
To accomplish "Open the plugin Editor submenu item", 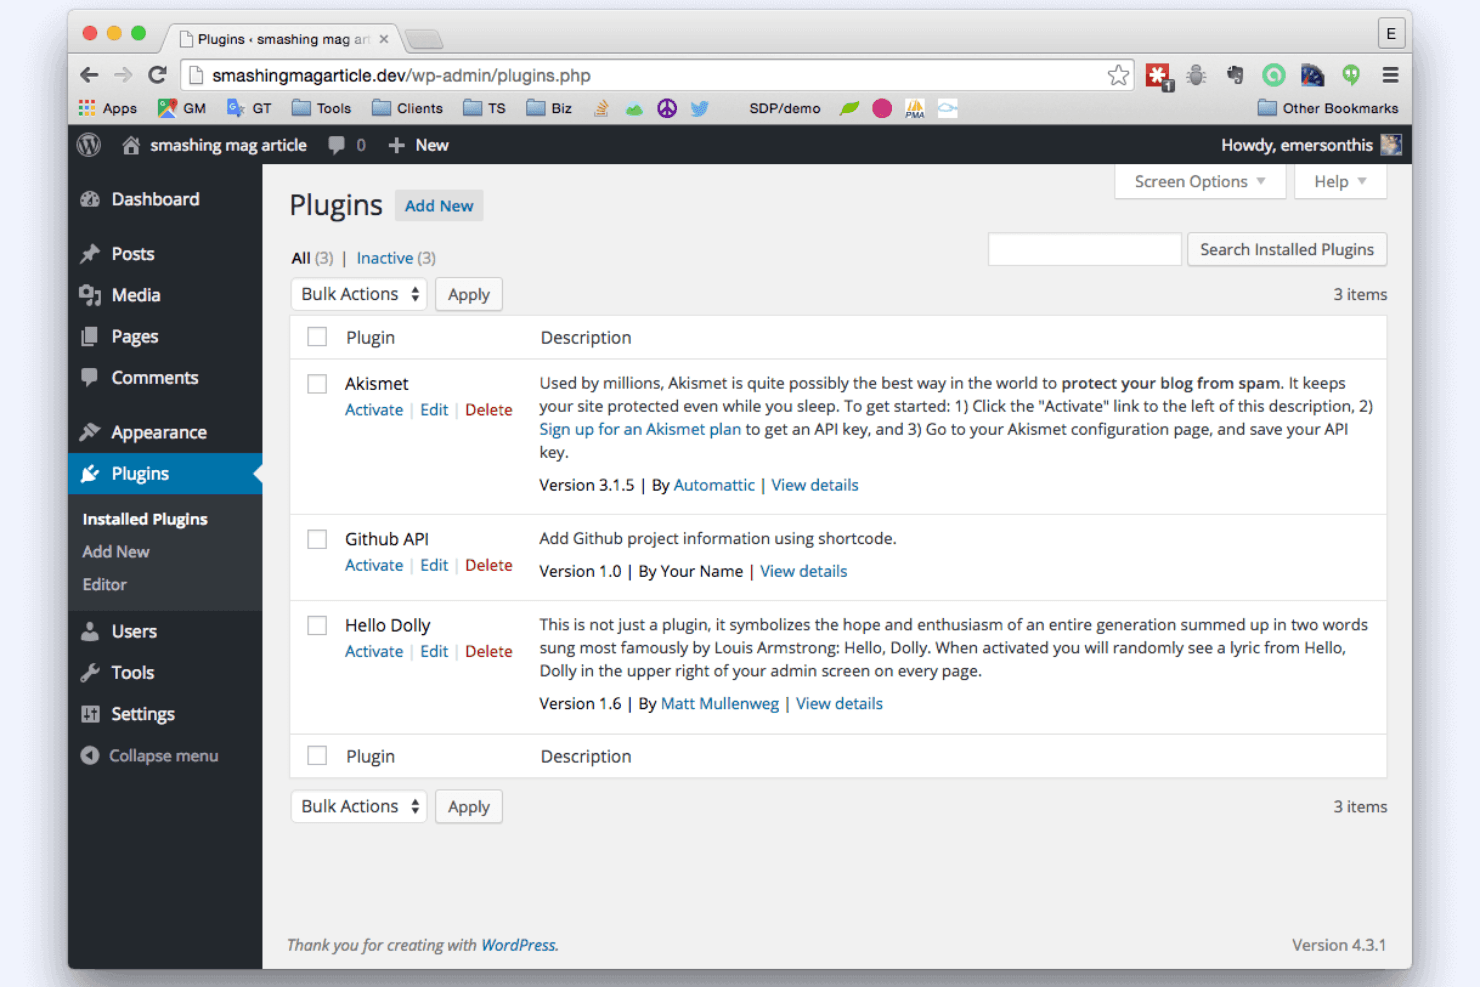I will pyautogui.click(x=105, y=584).
